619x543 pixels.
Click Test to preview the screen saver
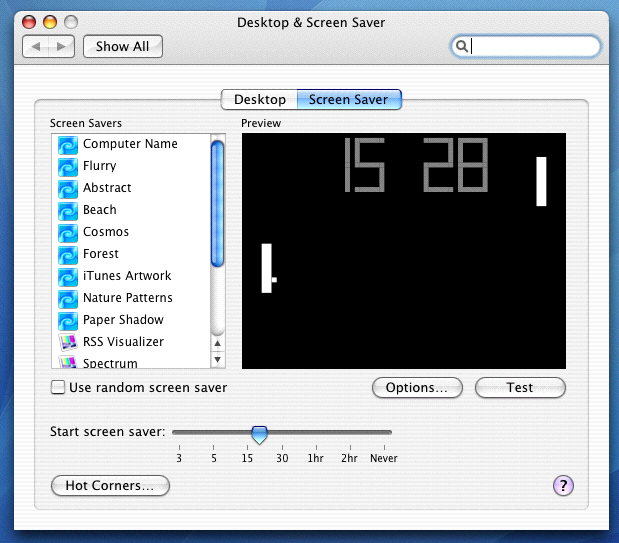pyautogui.click(x=520, y=388)
